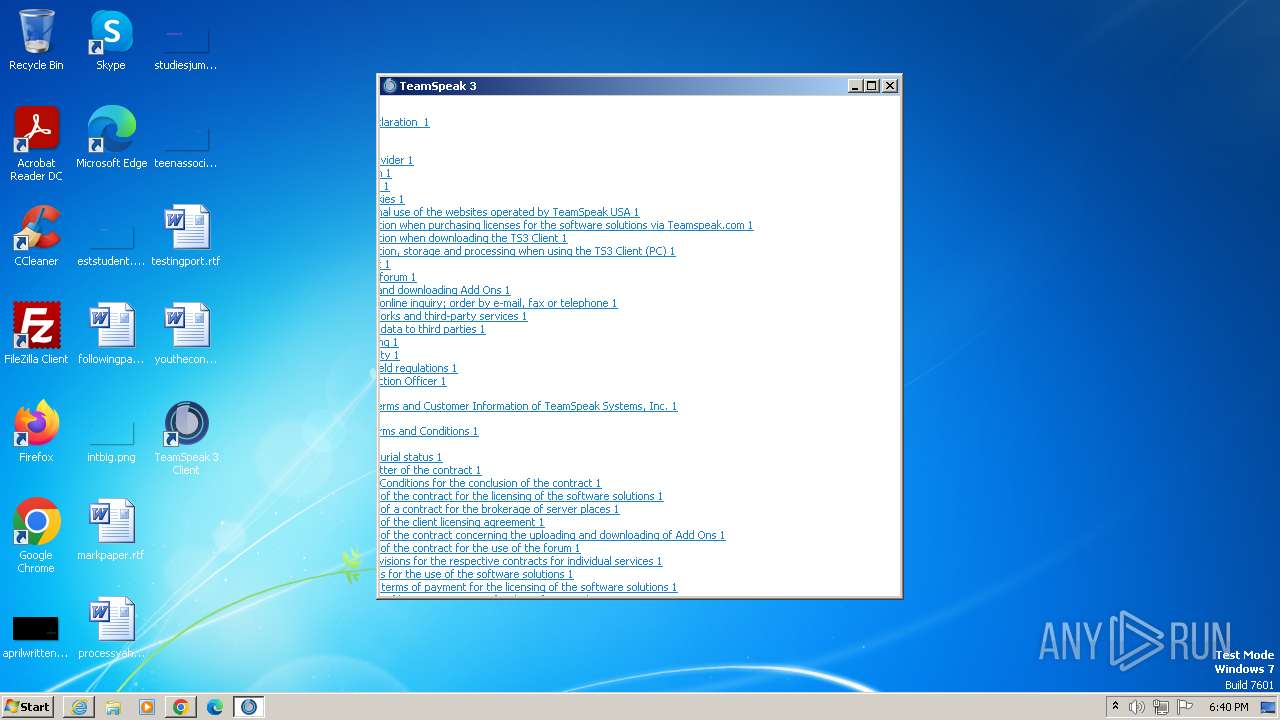Click the 6:40 PM taskbar clock
The image size is (1280, 720).
(1228, 707)
